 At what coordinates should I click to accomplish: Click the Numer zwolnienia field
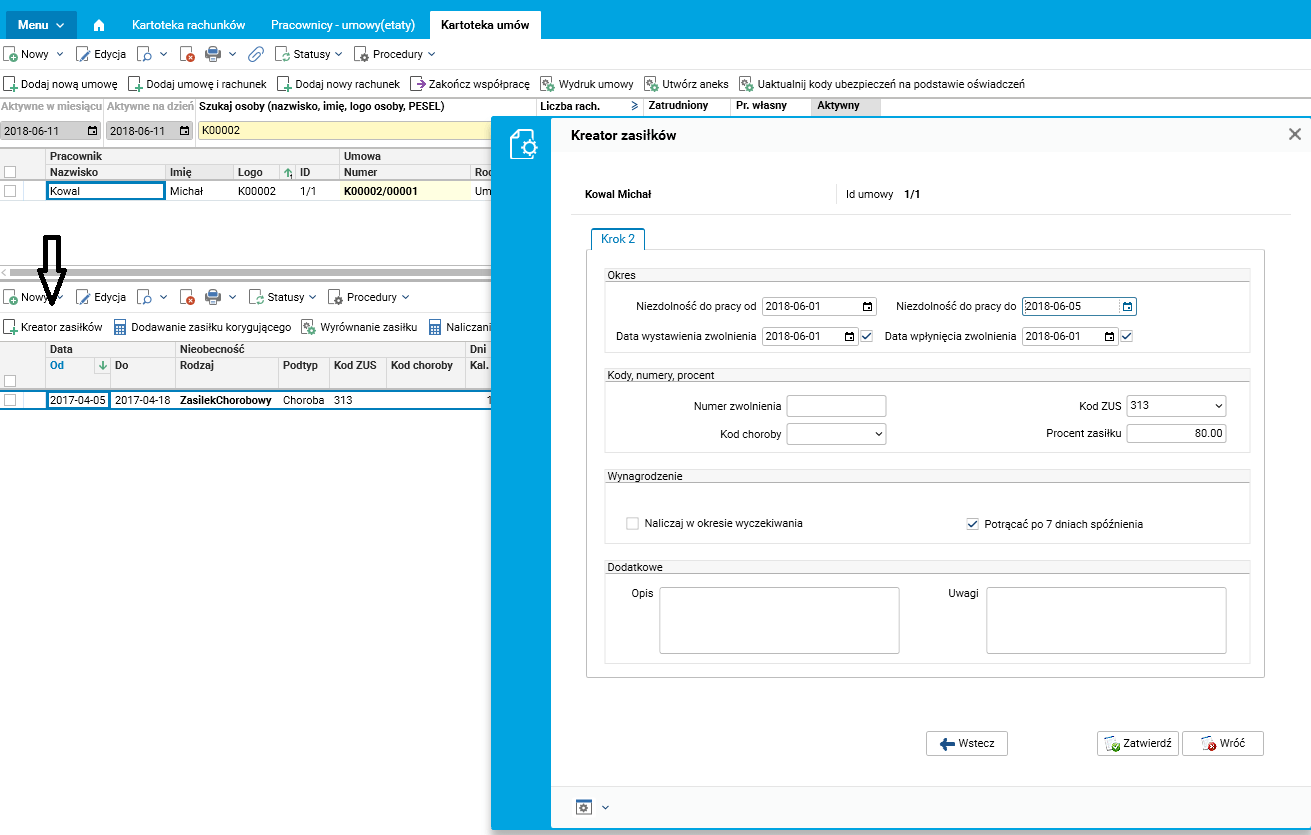[837, 405]
